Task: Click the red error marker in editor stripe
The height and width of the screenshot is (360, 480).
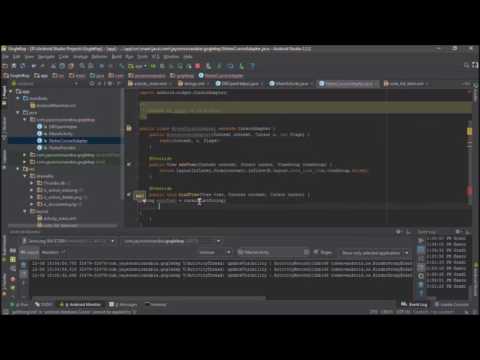Action: 469,191
